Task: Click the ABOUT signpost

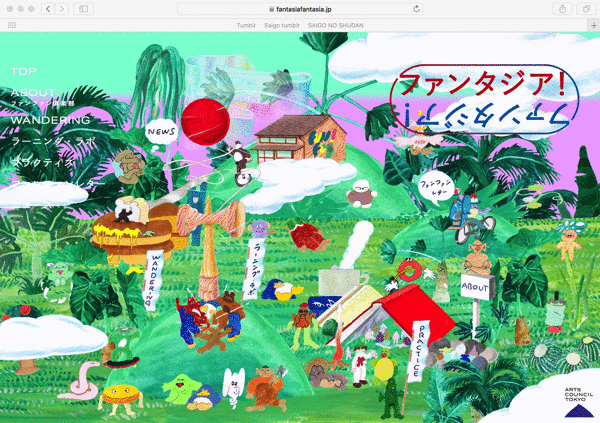Action: (475, 287)
